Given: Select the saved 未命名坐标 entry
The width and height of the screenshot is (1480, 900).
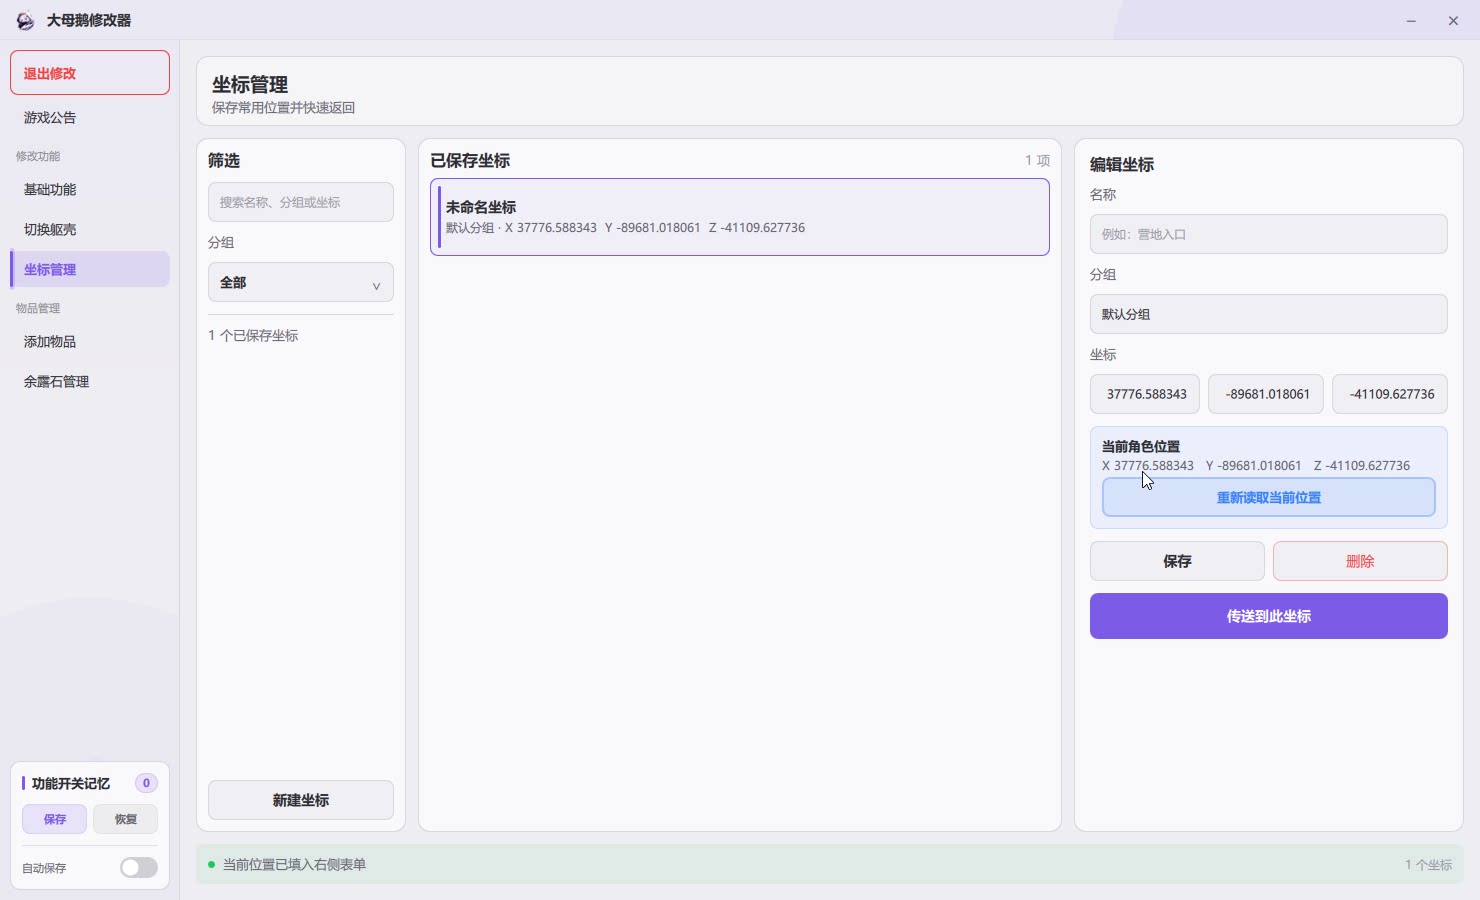Looking at the screenshot, I should point(740,217).
